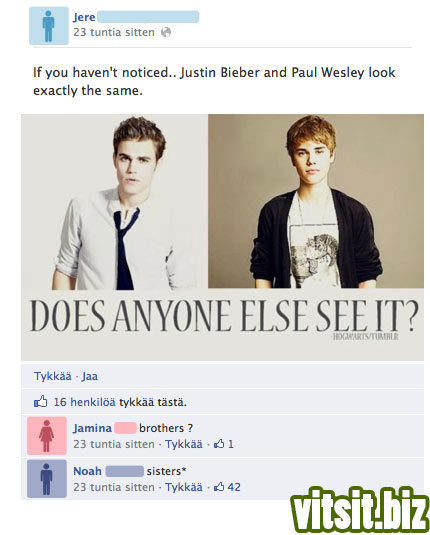Click the globe public privacy icon
Viewport: 430px width, 535px height.
(166, 32)
